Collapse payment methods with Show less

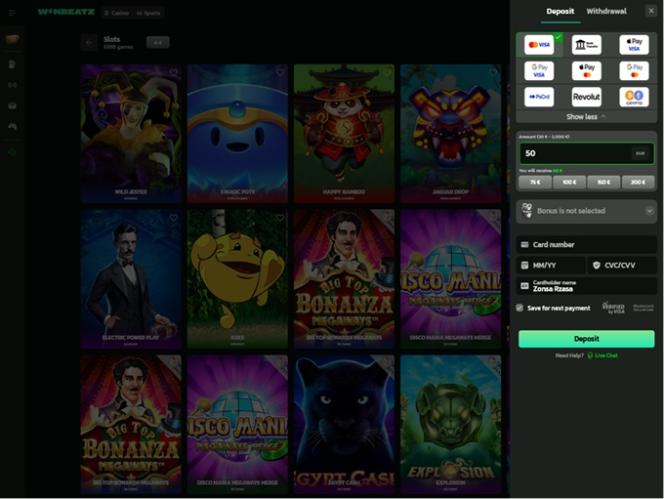tap(586, 117)
